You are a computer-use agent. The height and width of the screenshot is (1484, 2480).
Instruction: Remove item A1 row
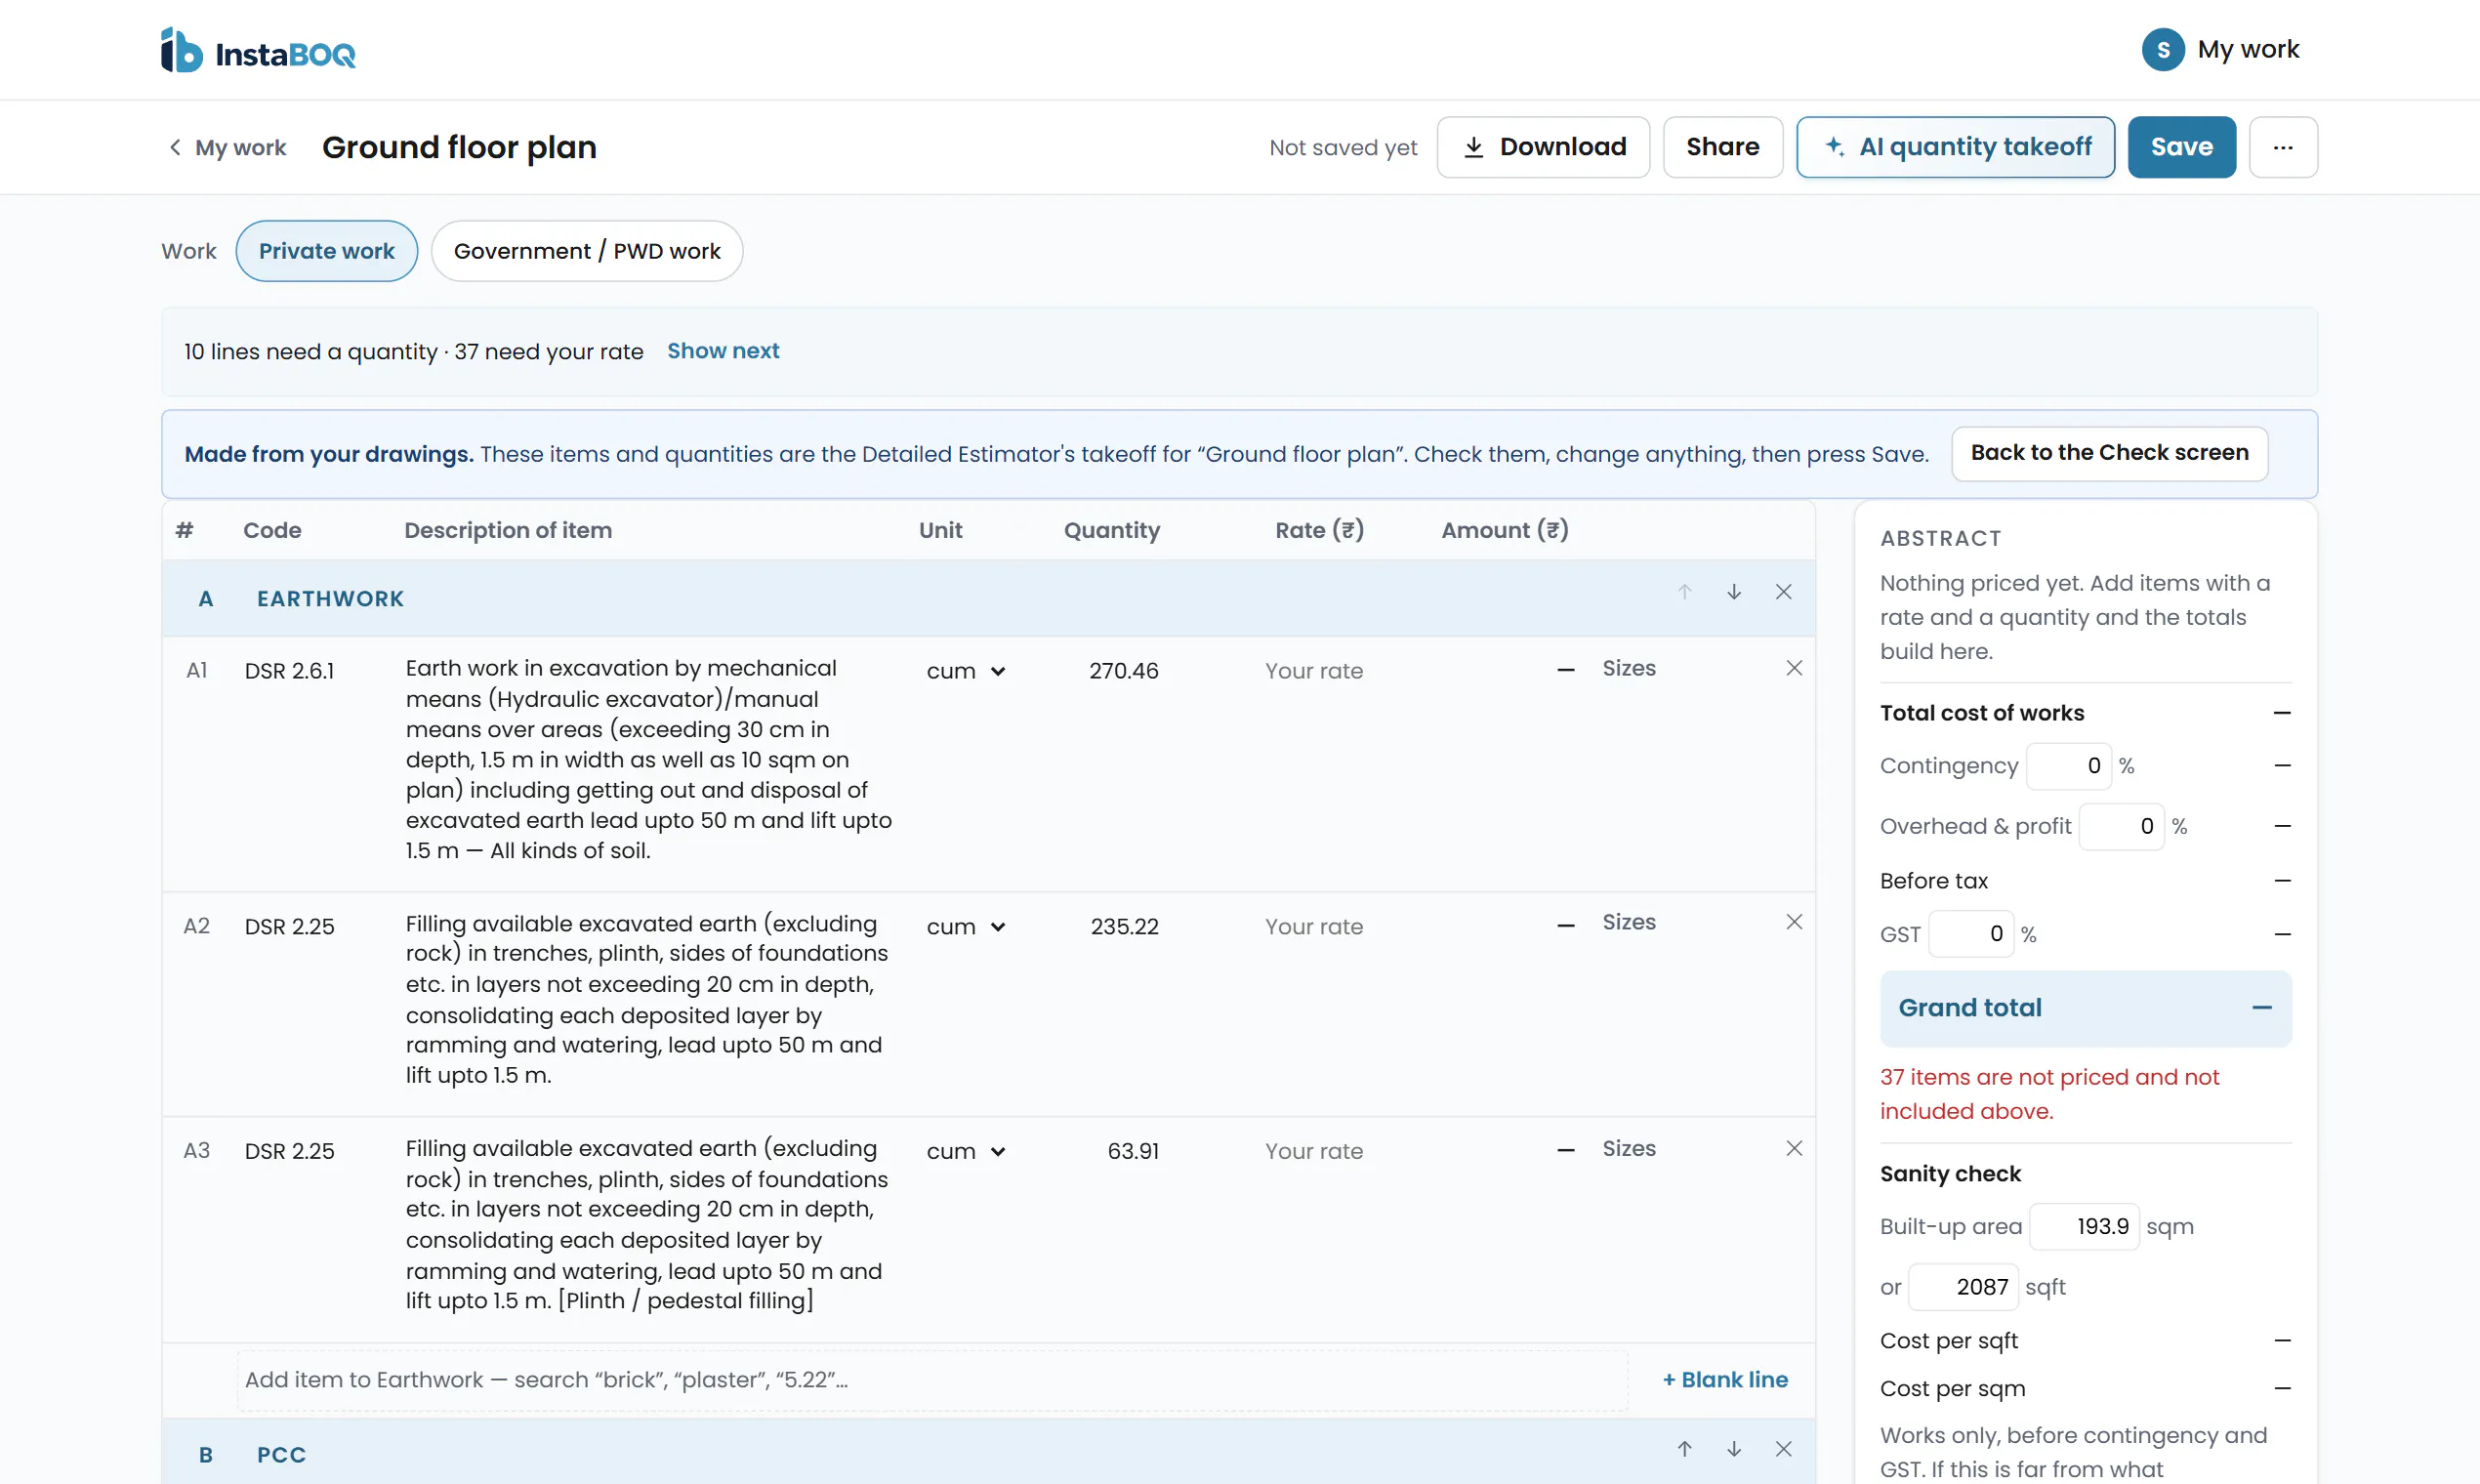click(1794, 668)
